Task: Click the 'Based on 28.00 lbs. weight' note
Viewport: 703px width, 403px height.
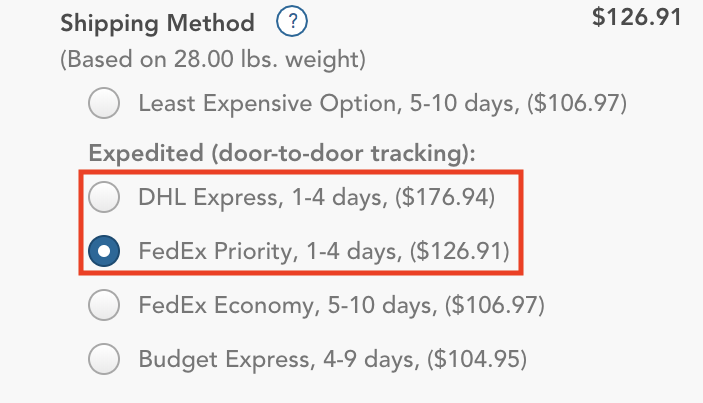Action: 213,59
